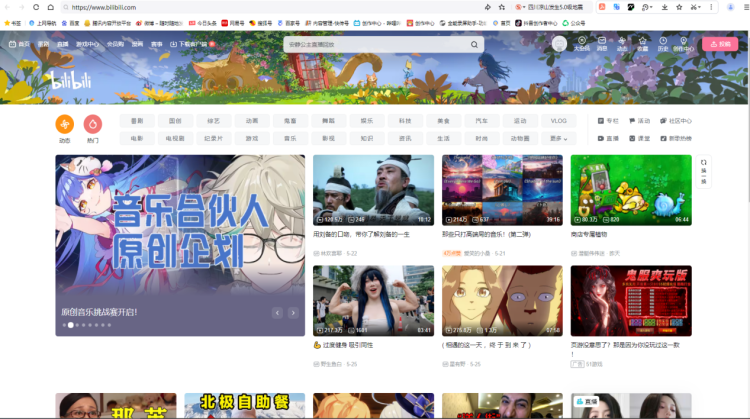
Task: Click the pink 投稿 upload button
Action: pos(720,44)
